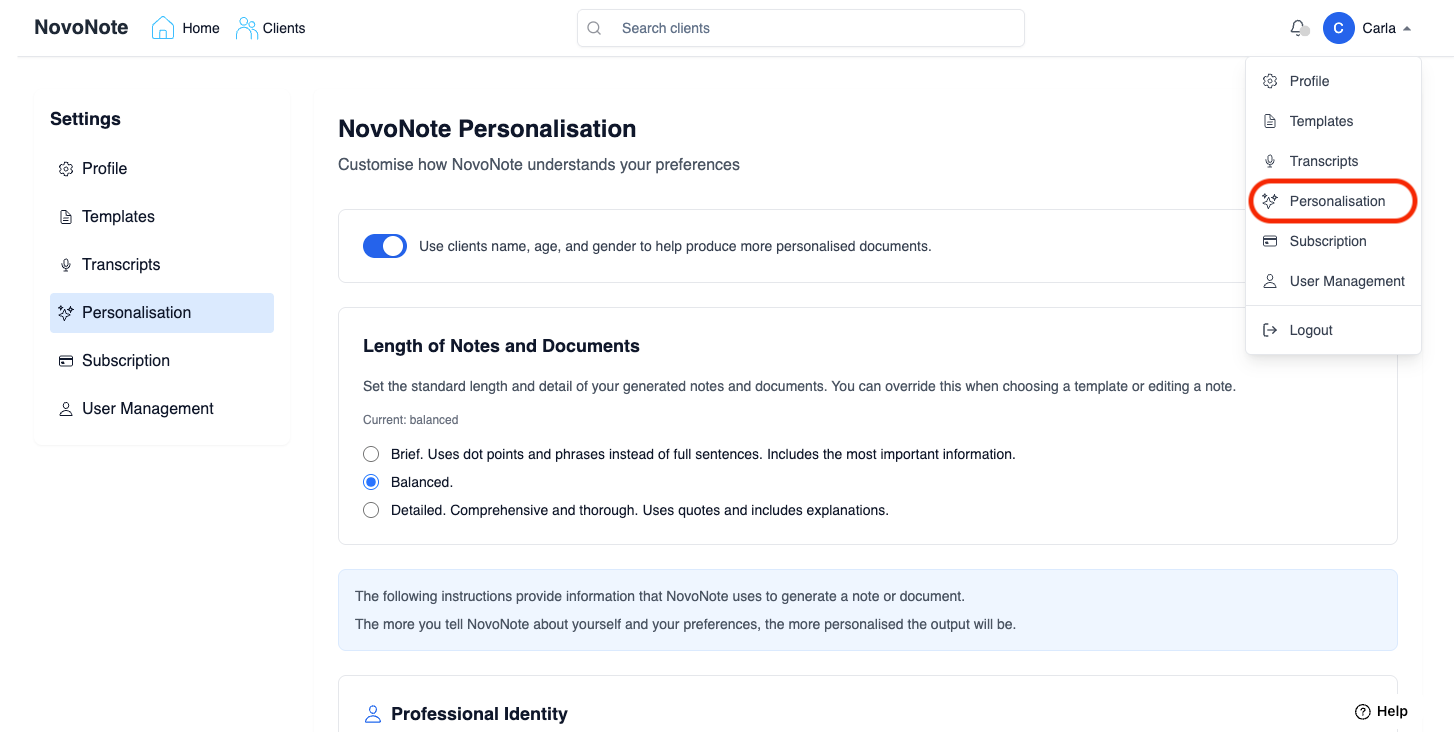This screenshot has width=1454, height=732.
Task: Click the notification bell icon
Action: pos(1298,28)
